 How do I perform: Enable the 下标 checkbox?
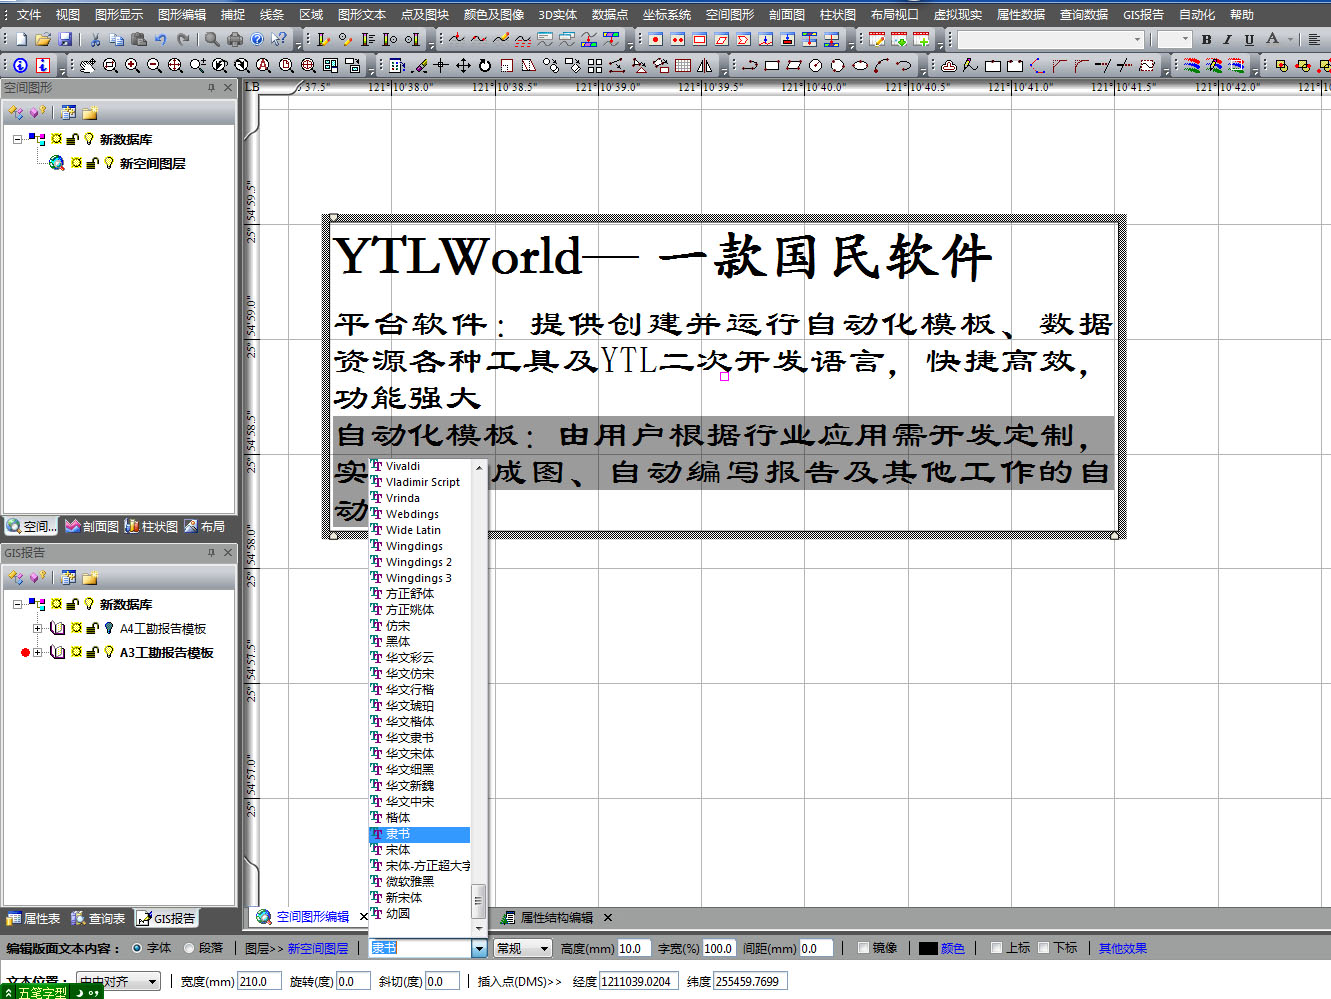[1044, 948]
